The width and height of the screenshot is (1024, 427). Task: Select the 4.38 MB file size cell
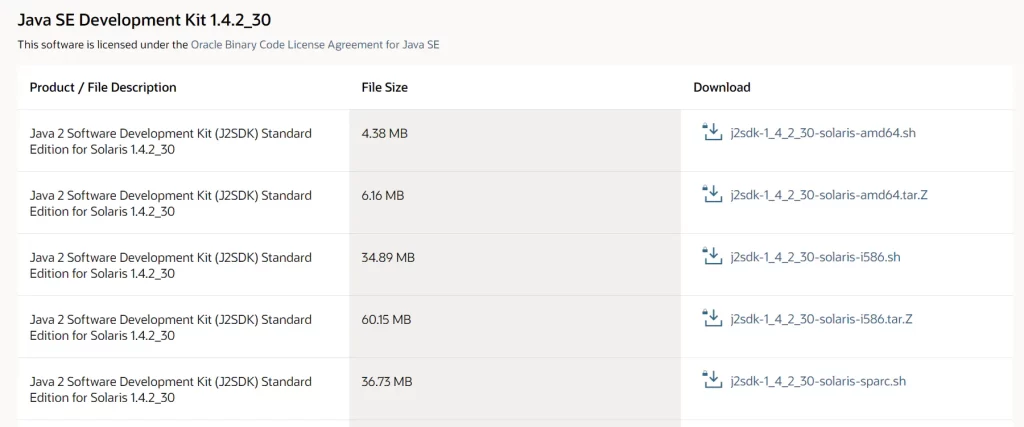[515, 140]
